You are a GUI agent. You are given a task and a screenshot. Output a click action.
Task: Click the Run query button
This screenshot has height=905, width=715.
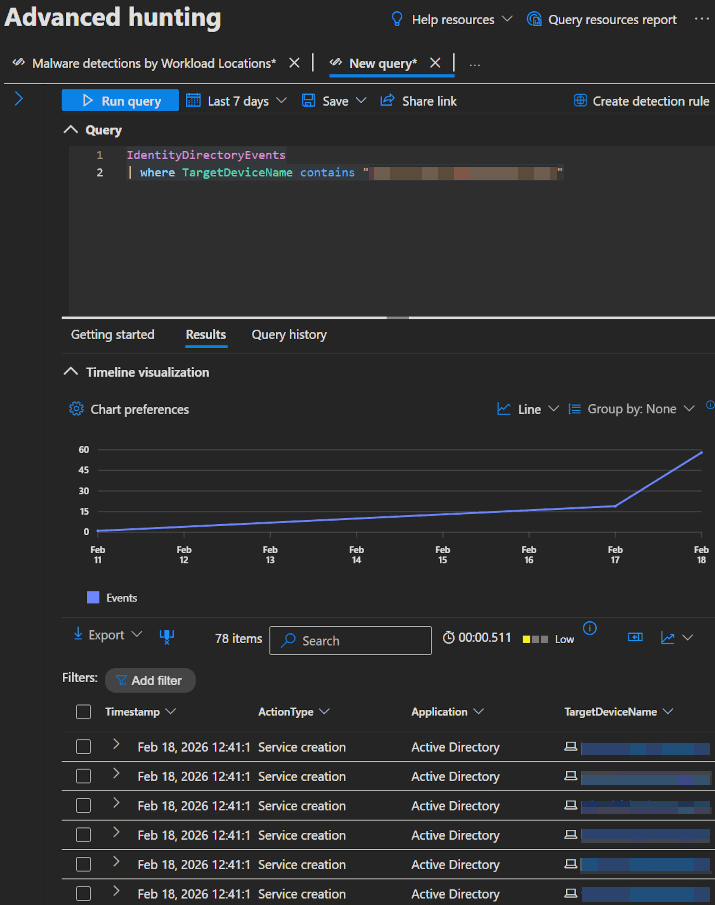click(x=120, y=101)
